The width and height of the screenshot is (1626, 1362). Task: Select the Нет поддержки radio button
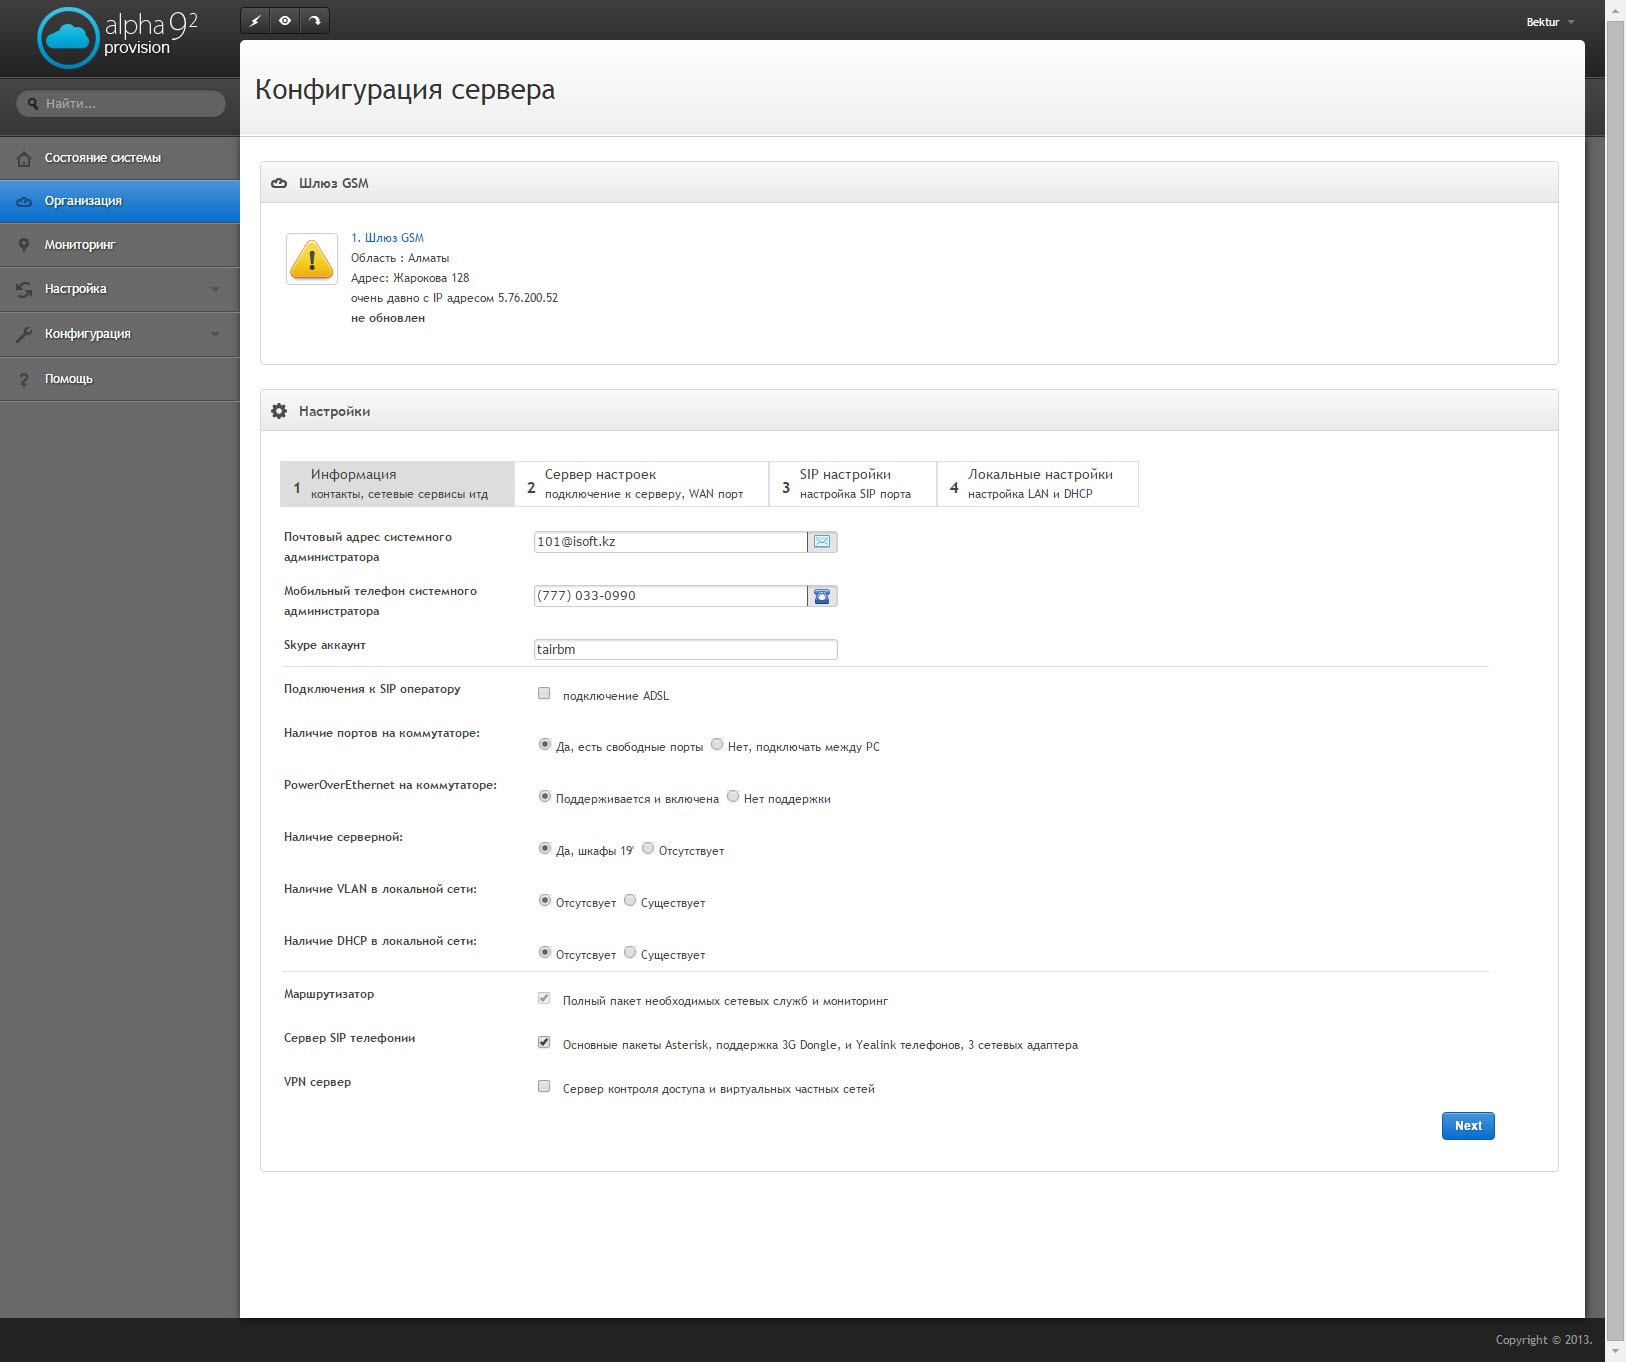tap(733, 797)
